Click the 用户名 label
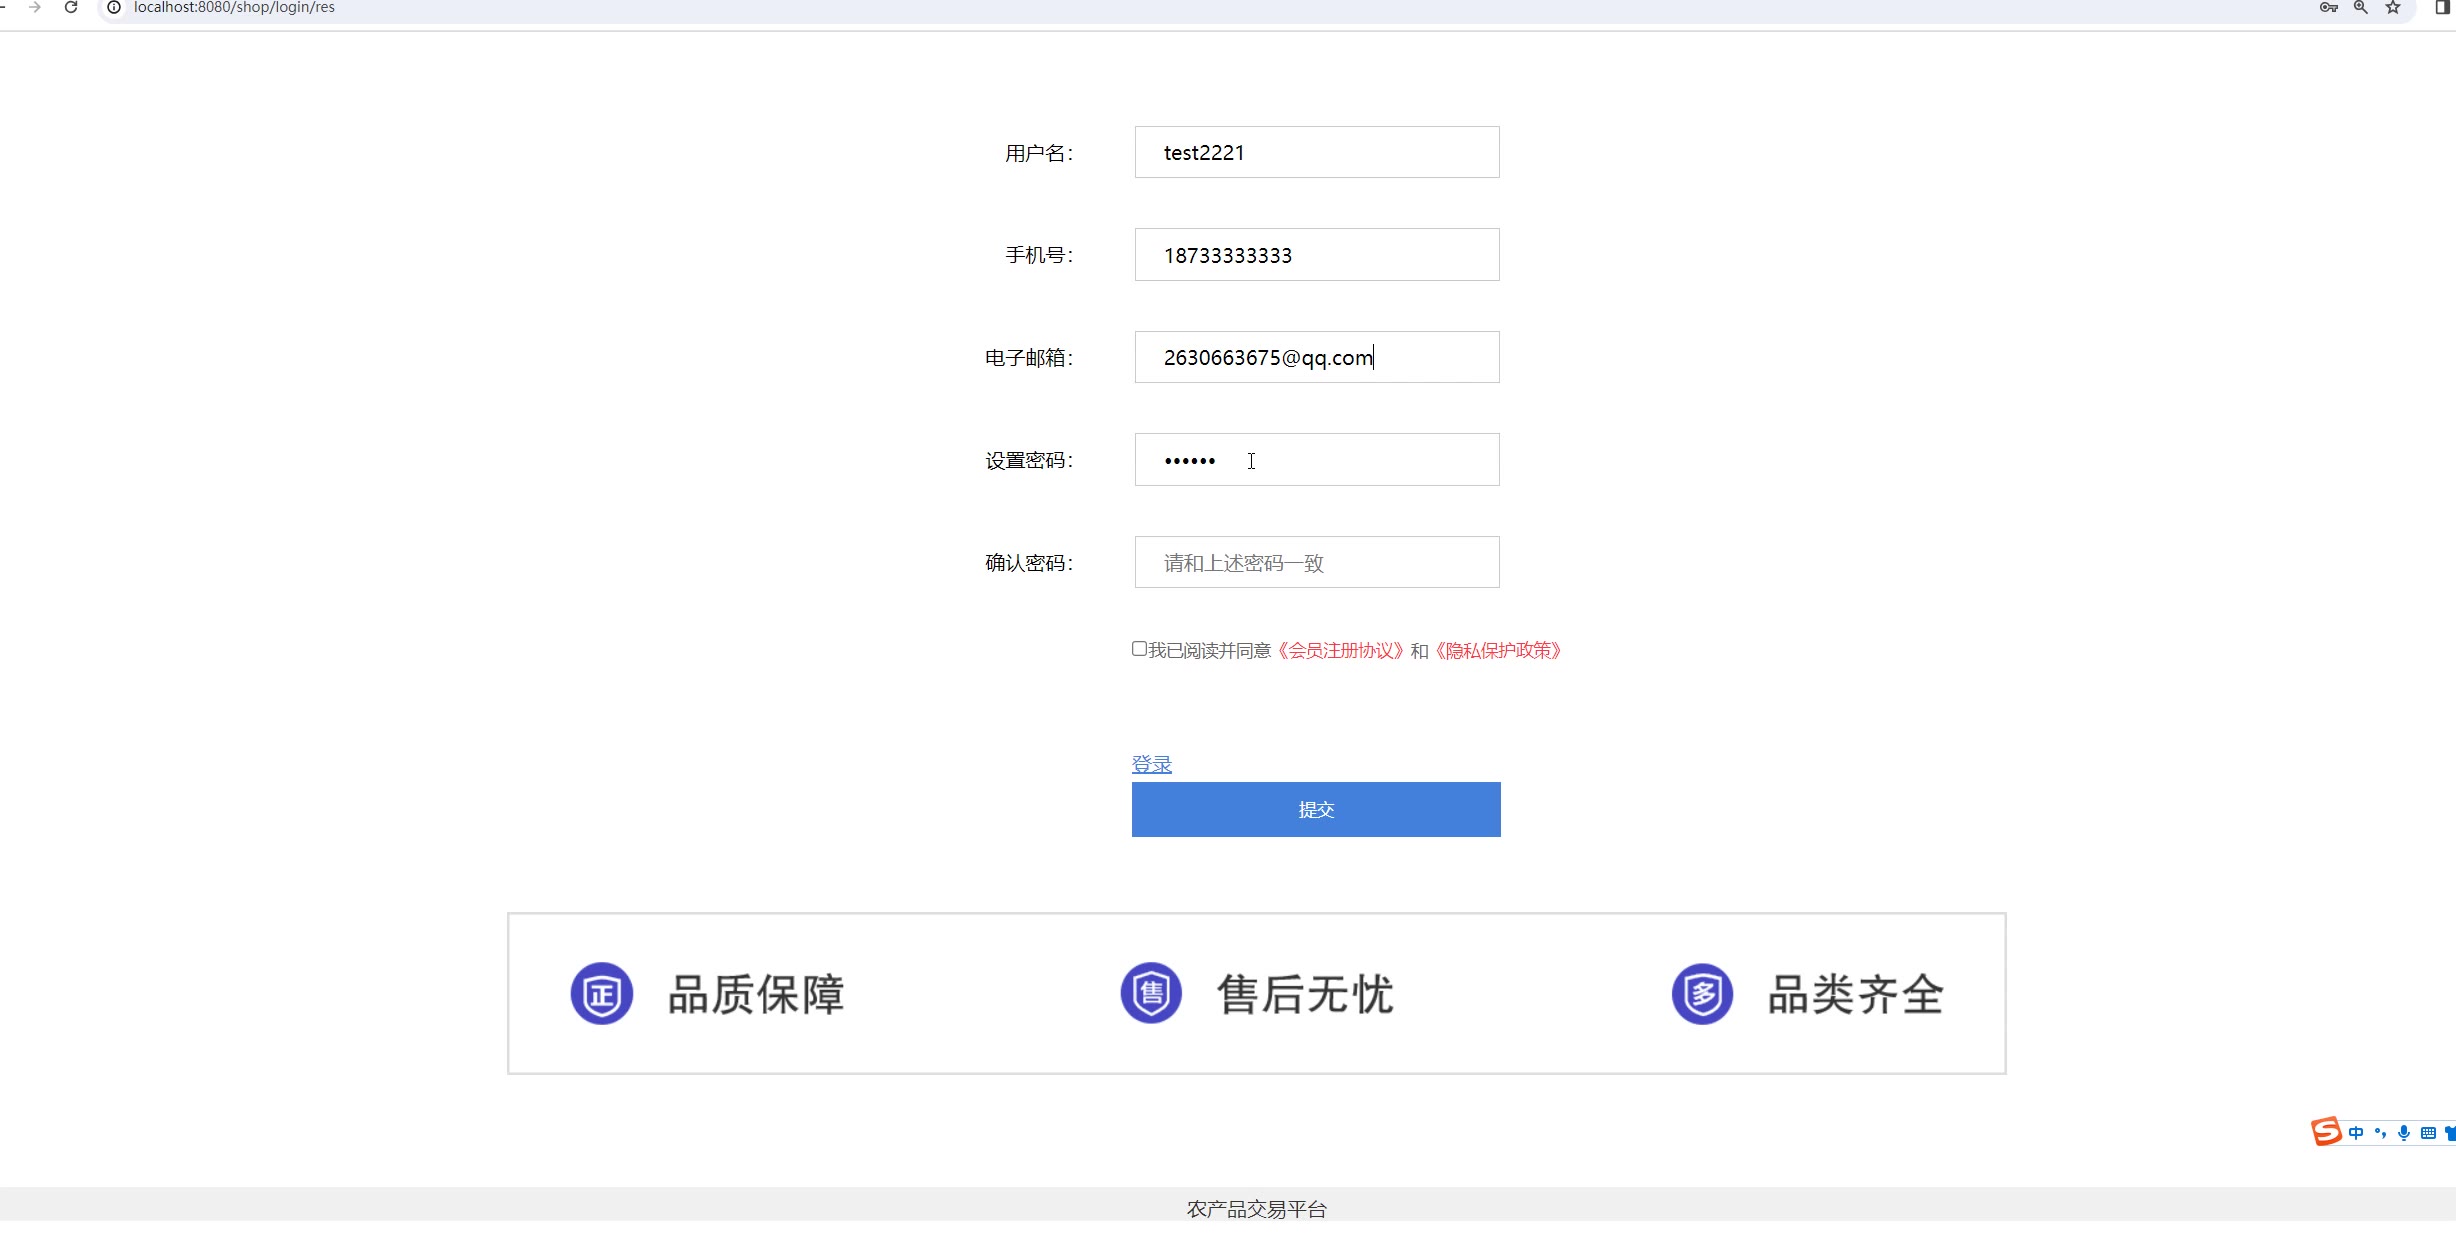Image resolution: width=2456 pixels, height=1244 pixels. point(1039,153)
